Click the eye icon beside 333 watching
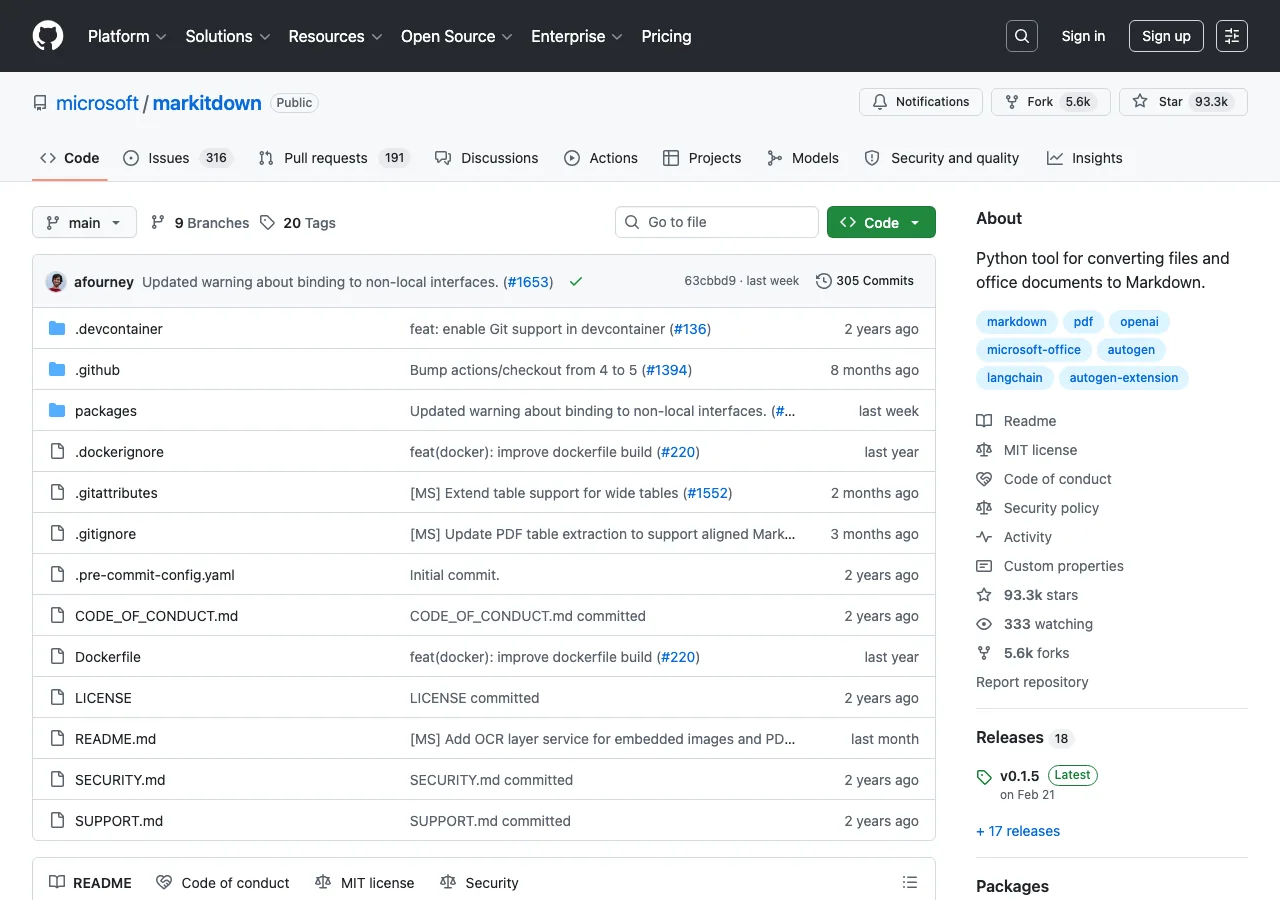This screenshot has width=1280, height=900. click(984, 624)
